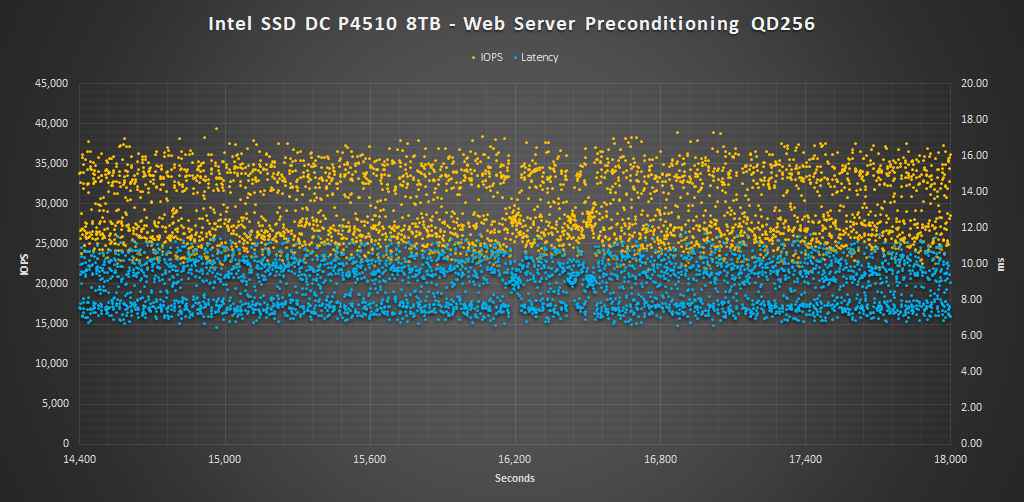Click the x-axis label 15,600
This screenshot has height=502, width=1024.
[370, 458]
